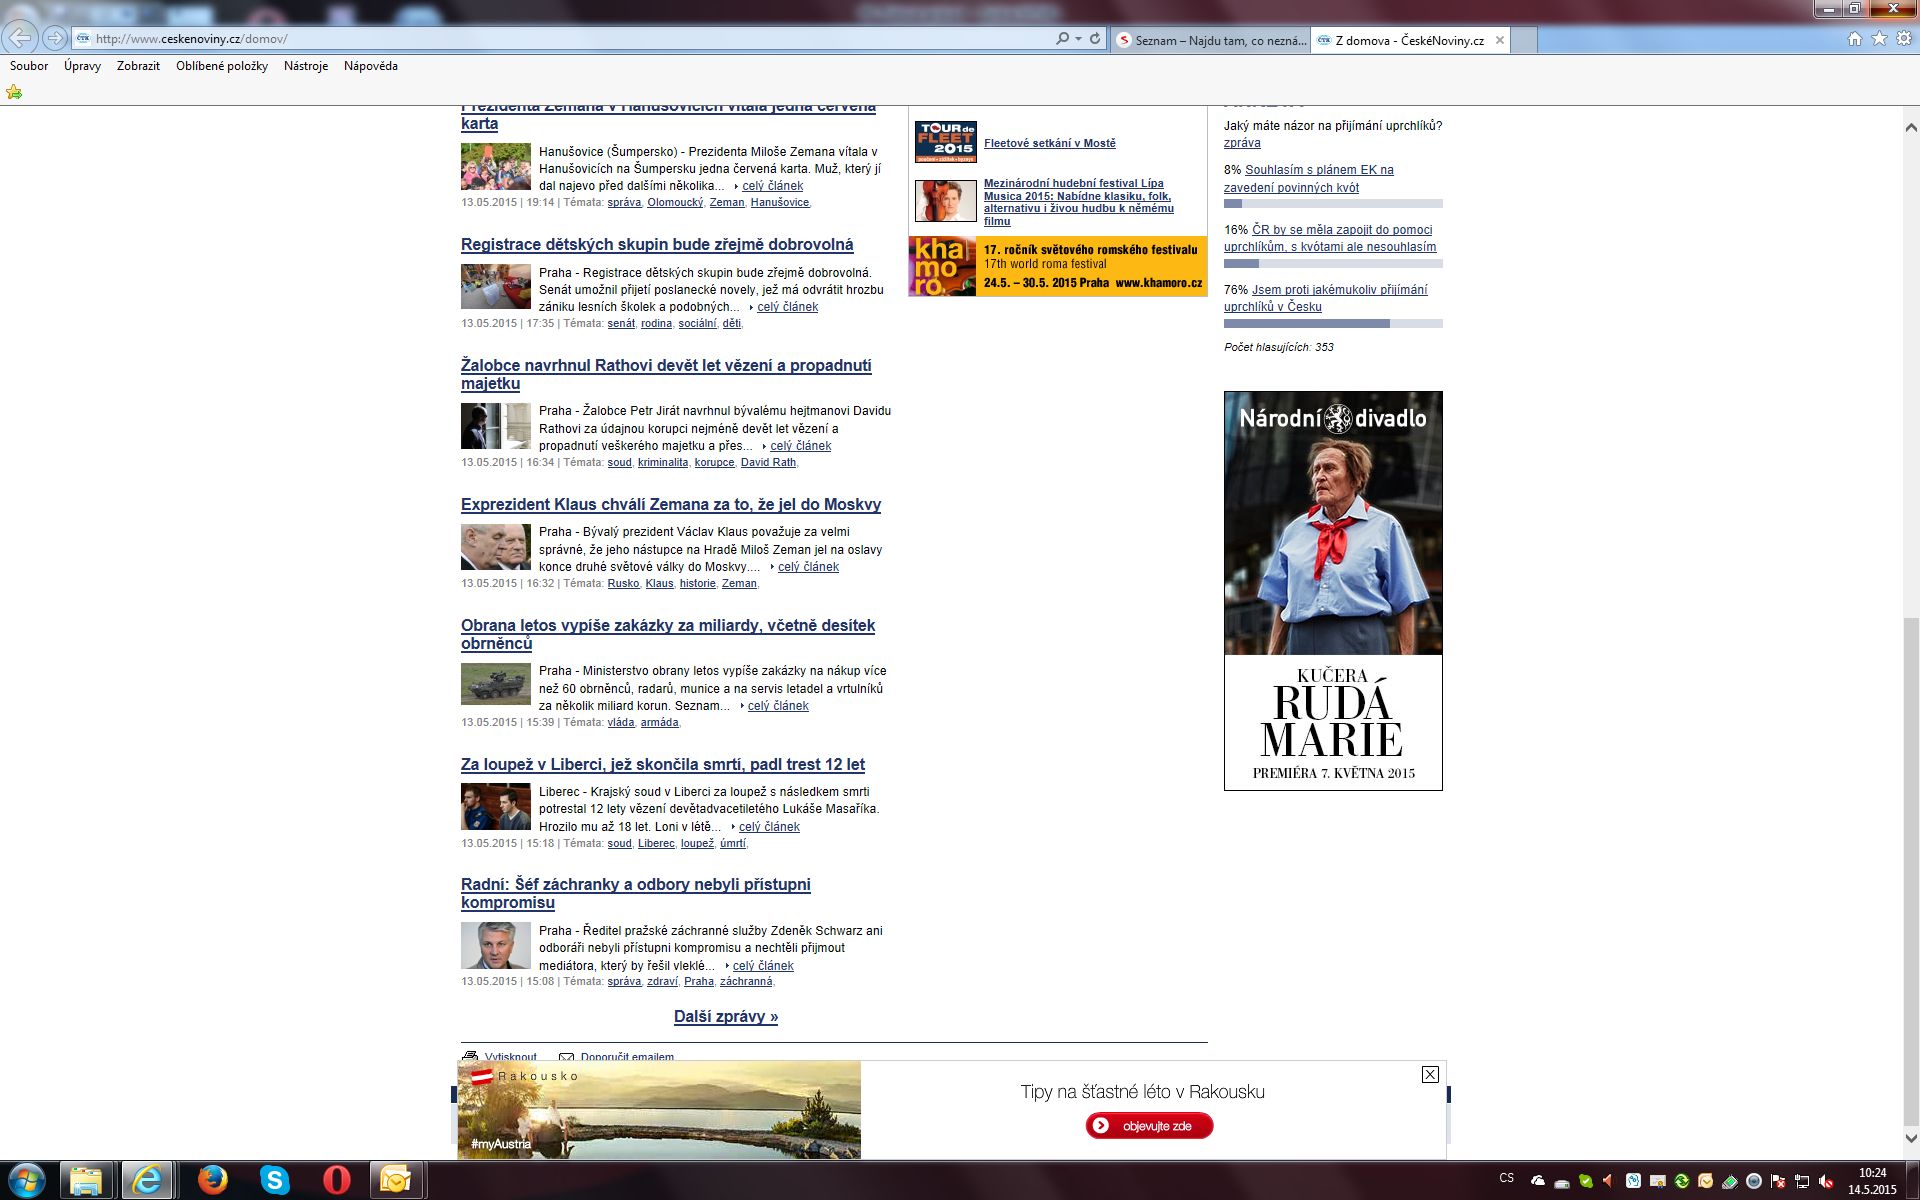The image size is (1920, 1200).
Task: Open the Tools gear icon
Action: (x=1904, y=39)
